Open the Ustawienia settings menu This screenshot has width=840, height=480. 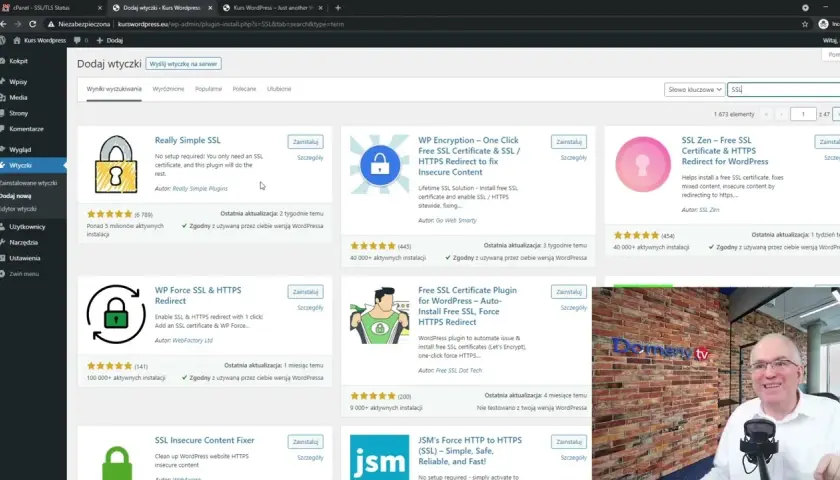click(24, 258)
